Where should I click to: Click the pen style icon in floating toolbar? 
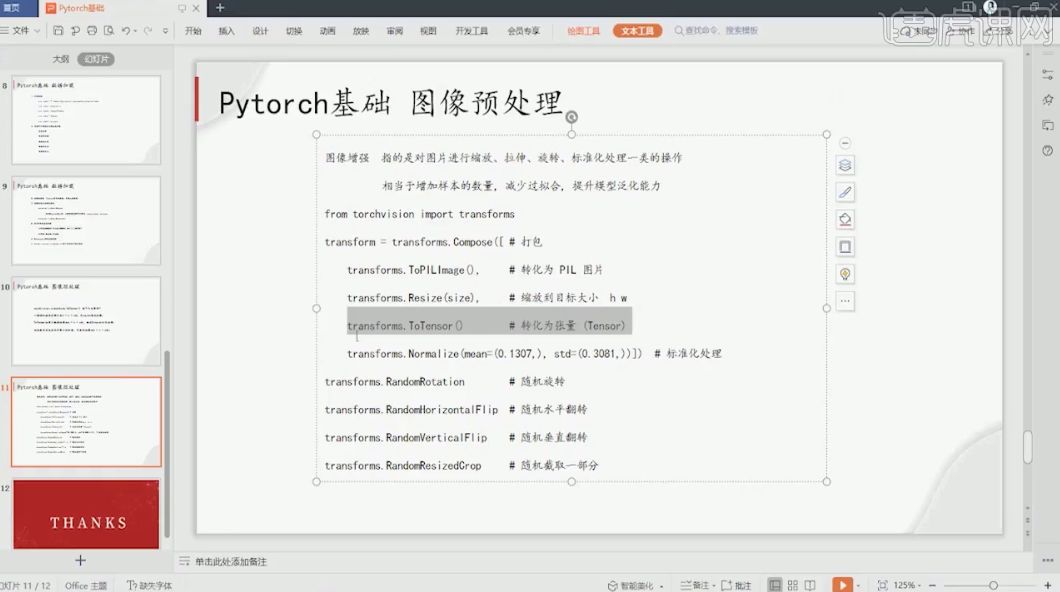click(x=845, y=192)
